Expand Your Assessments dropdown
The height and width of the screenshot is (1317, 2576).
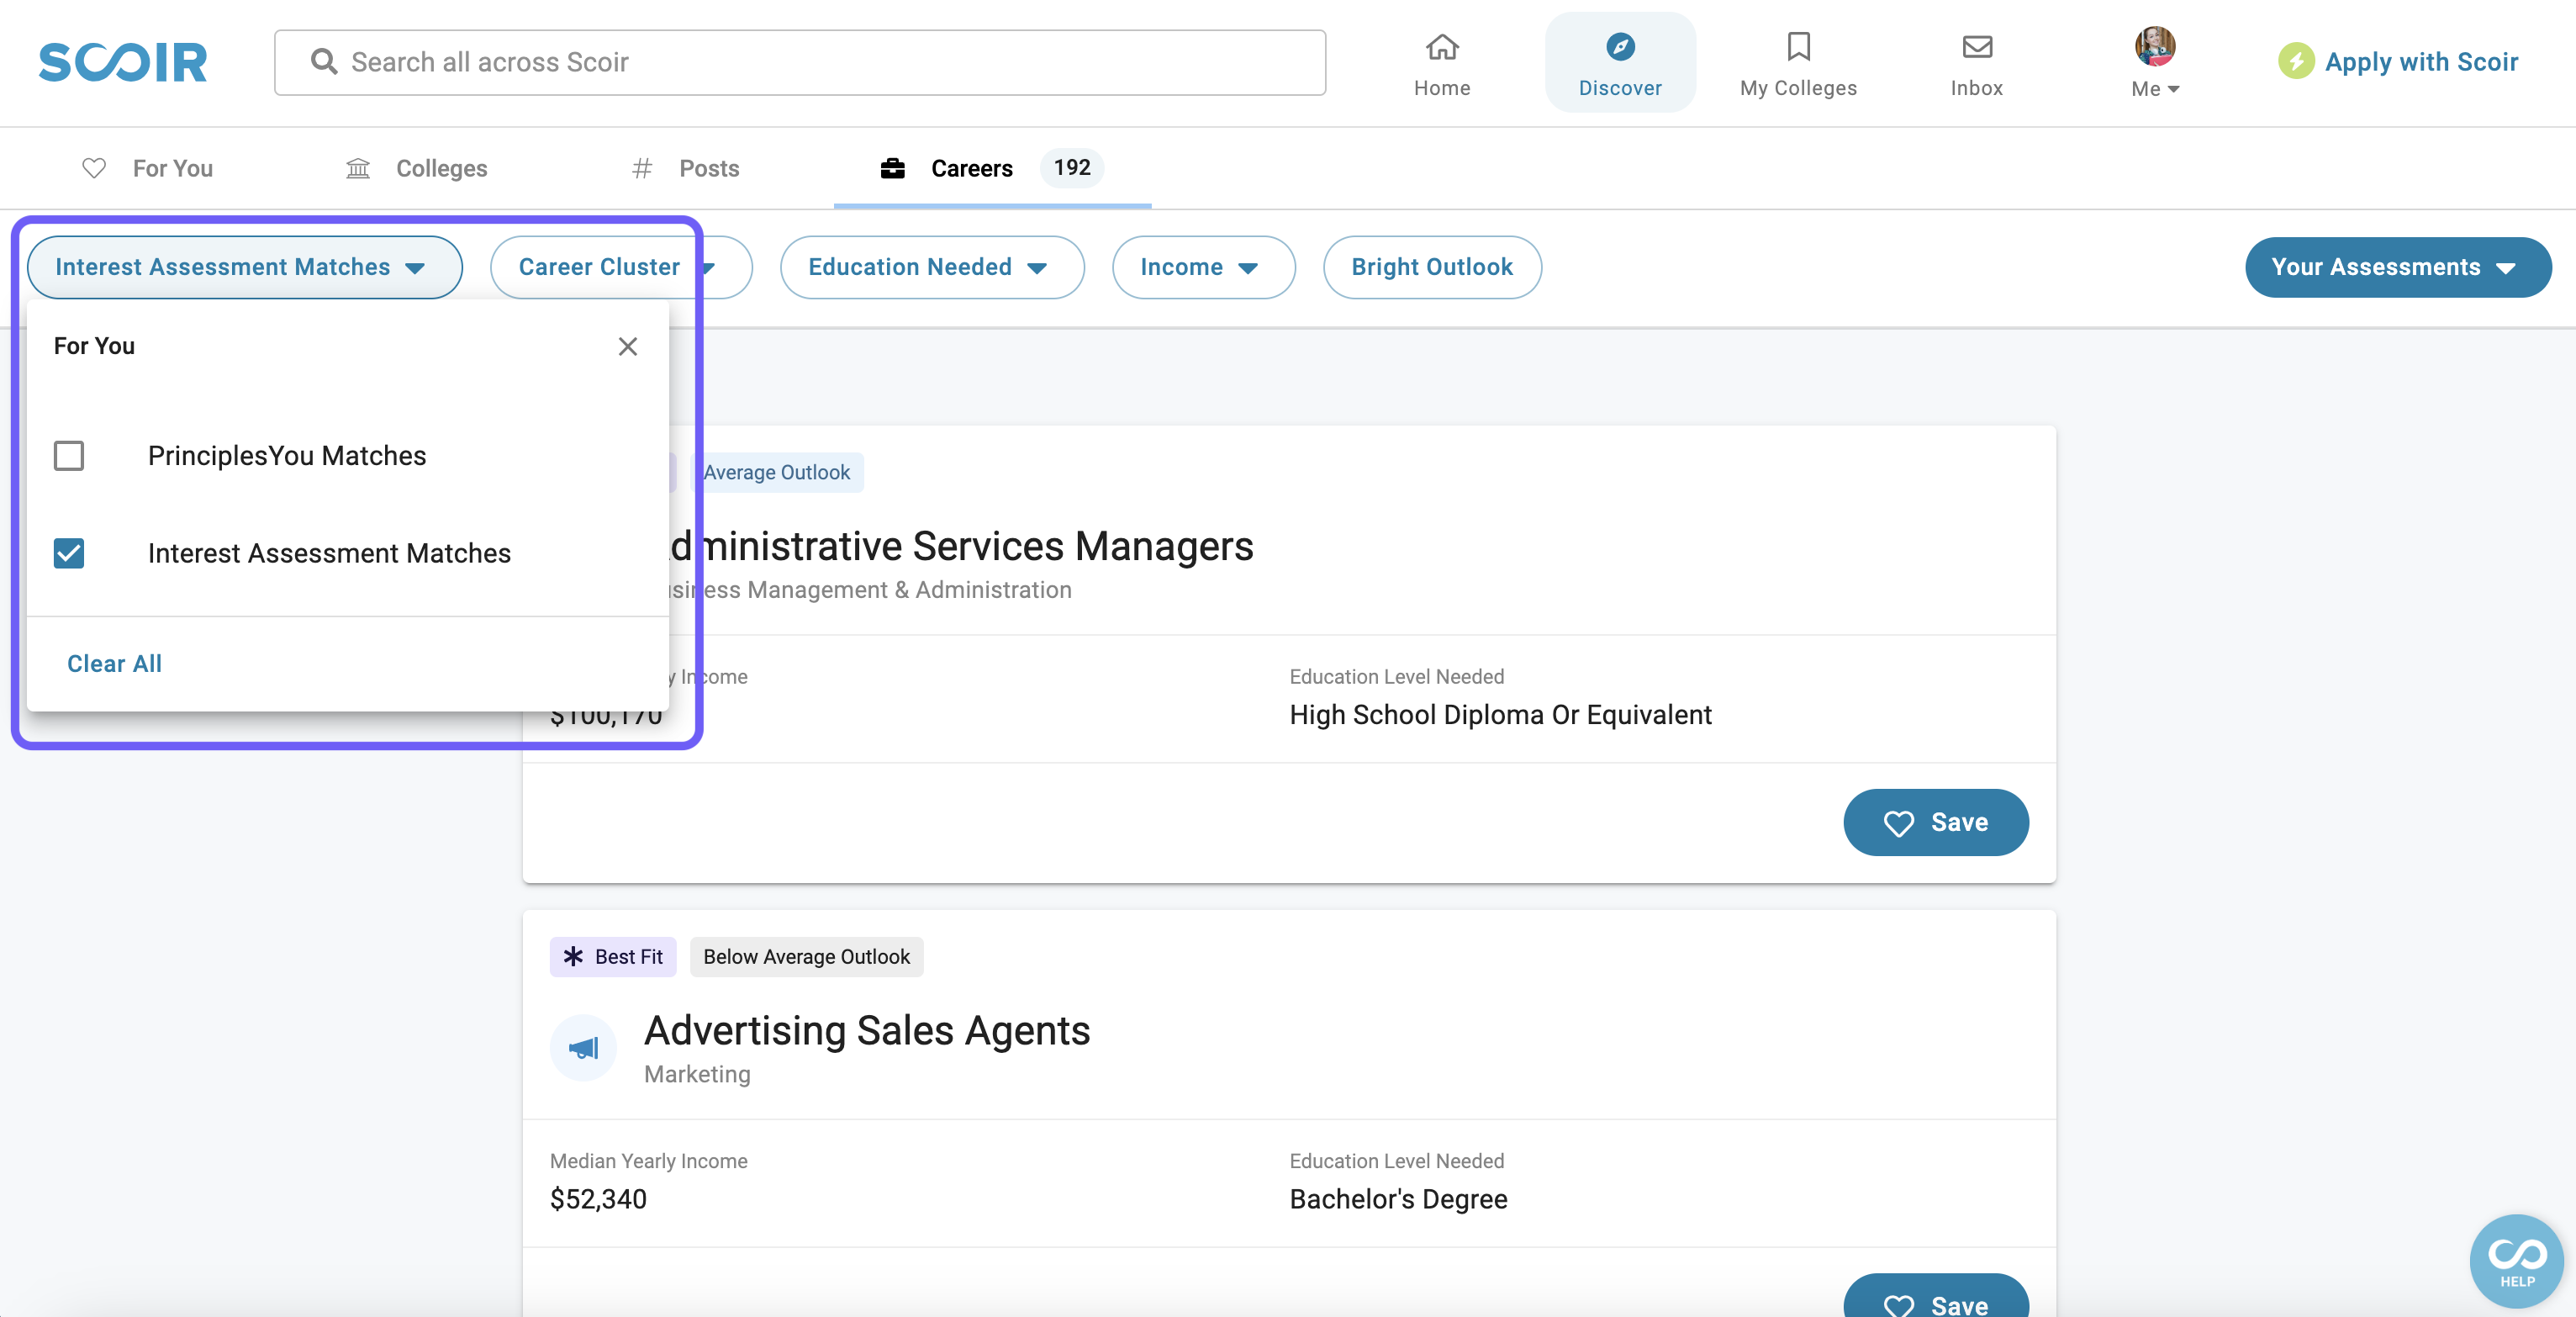coord(2396,267)
